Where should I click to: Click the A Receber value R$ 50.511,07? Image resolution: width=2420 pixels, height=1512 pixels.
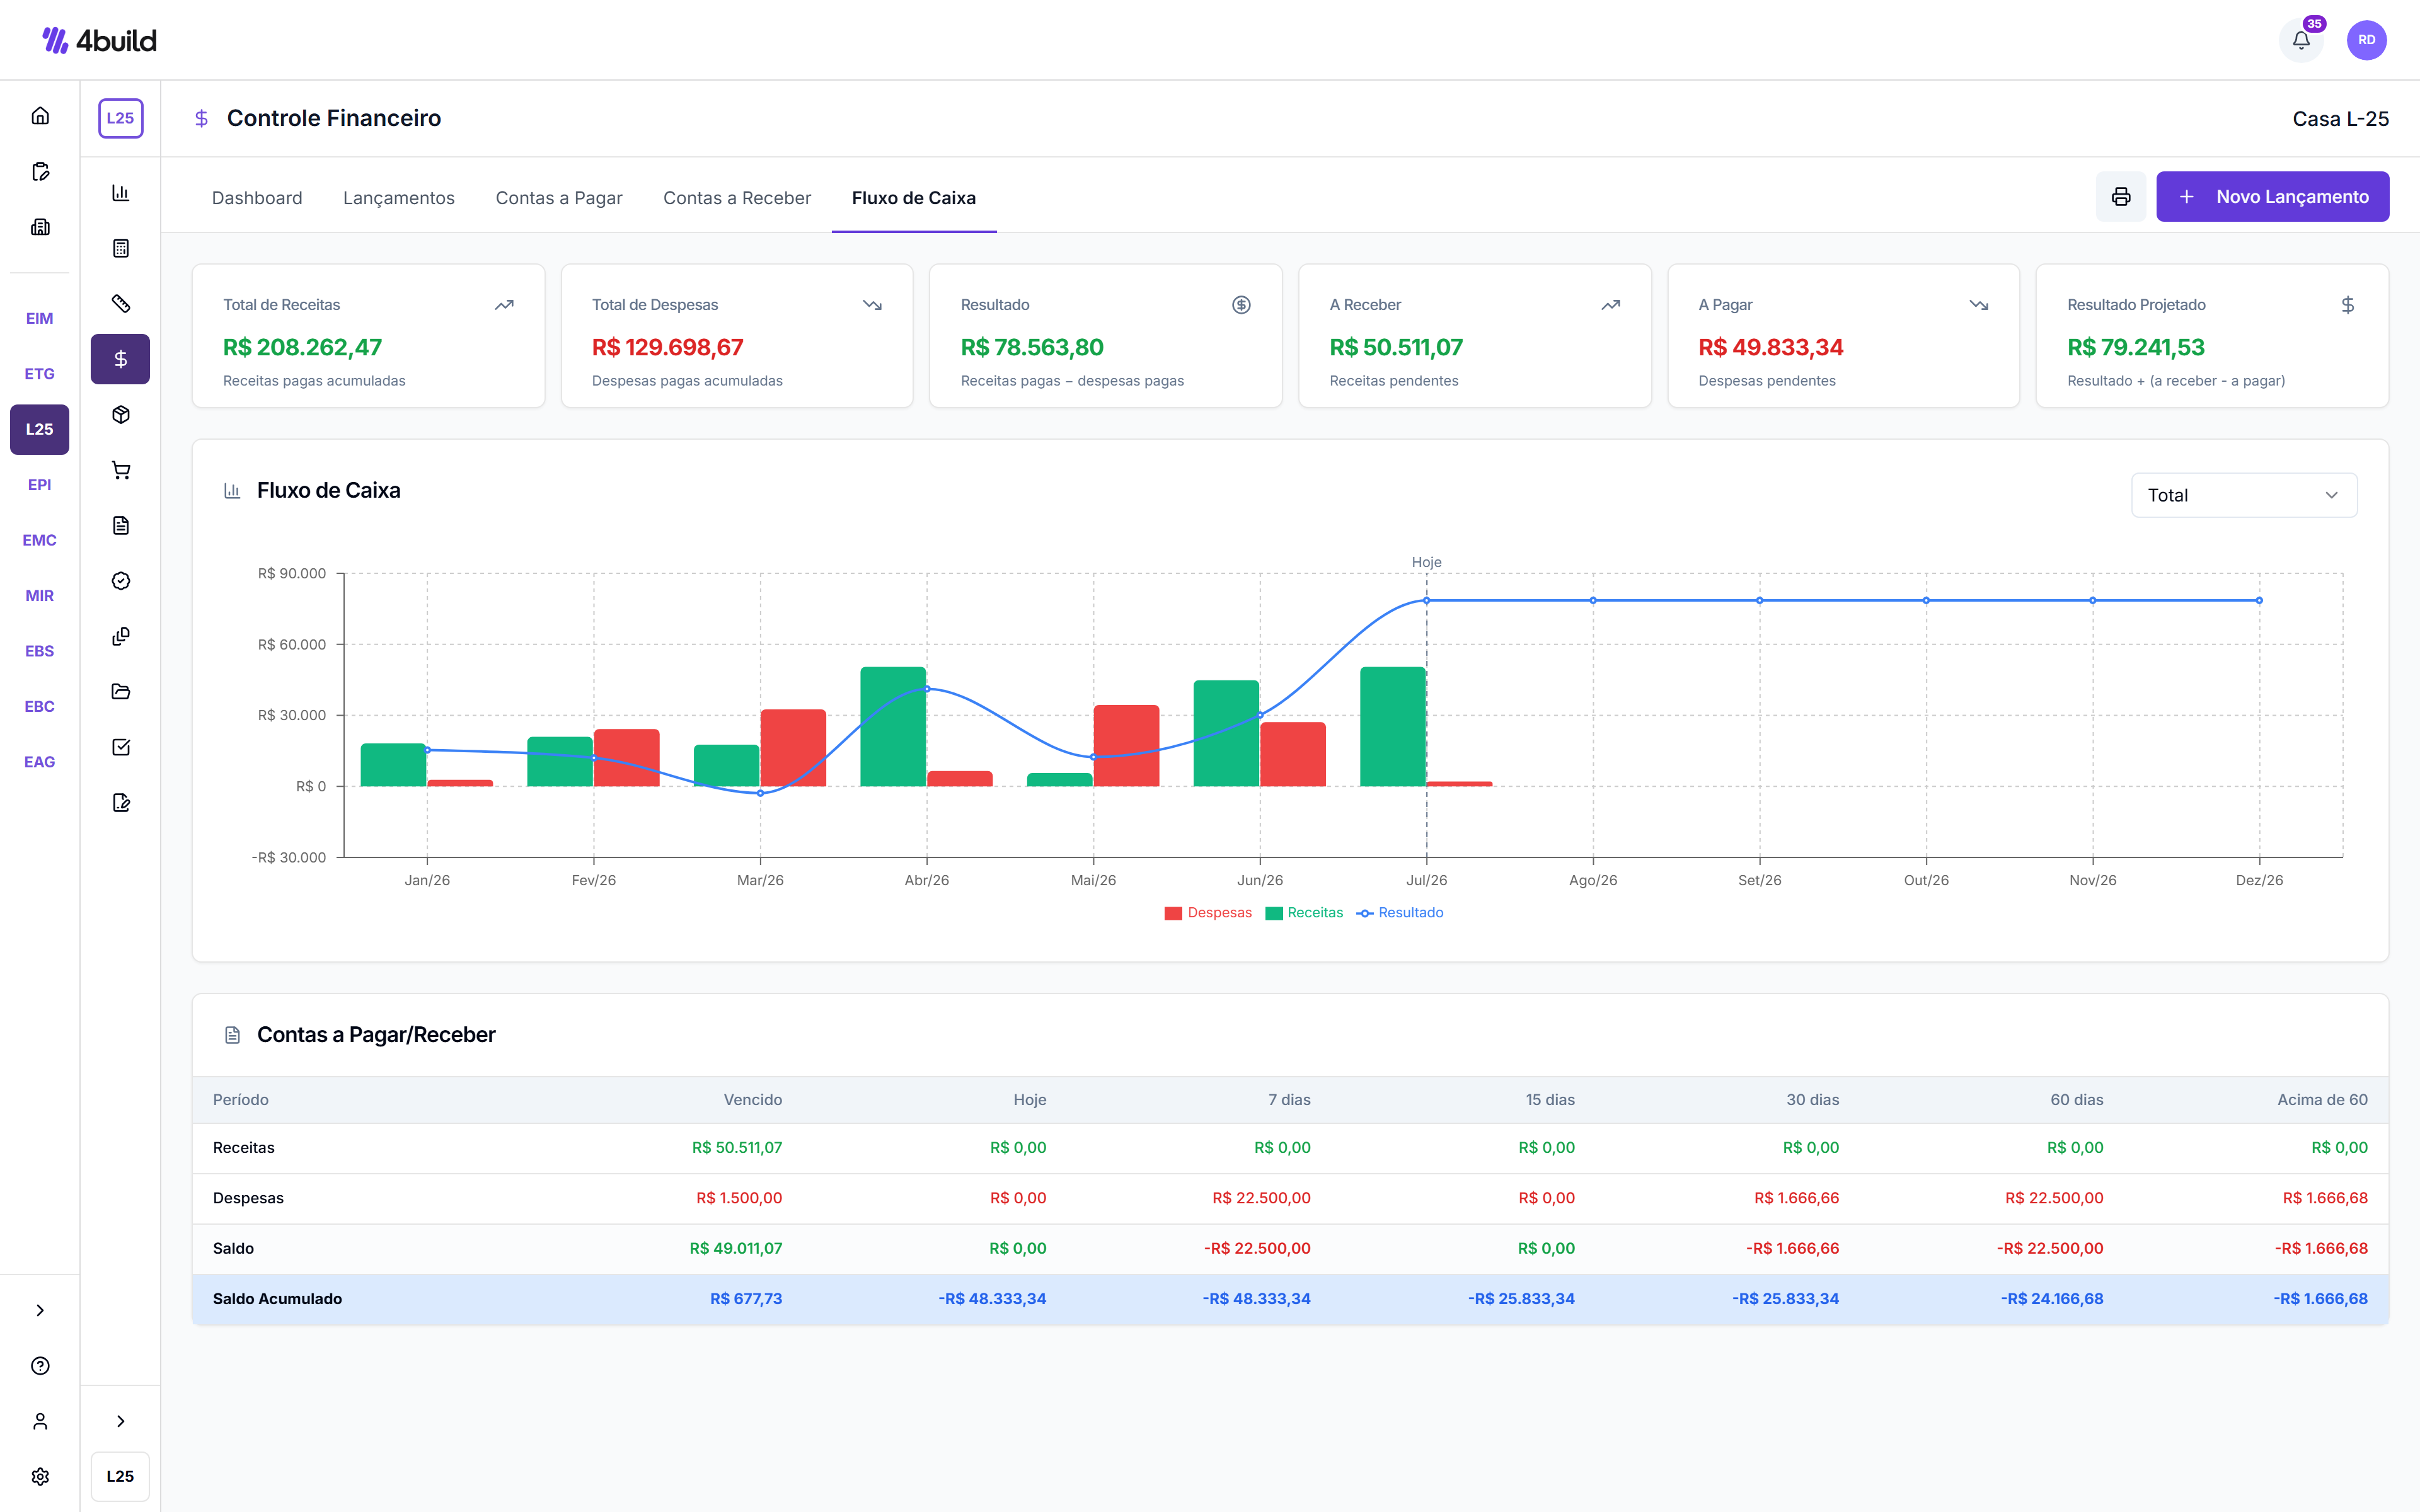pos(1396,347)
